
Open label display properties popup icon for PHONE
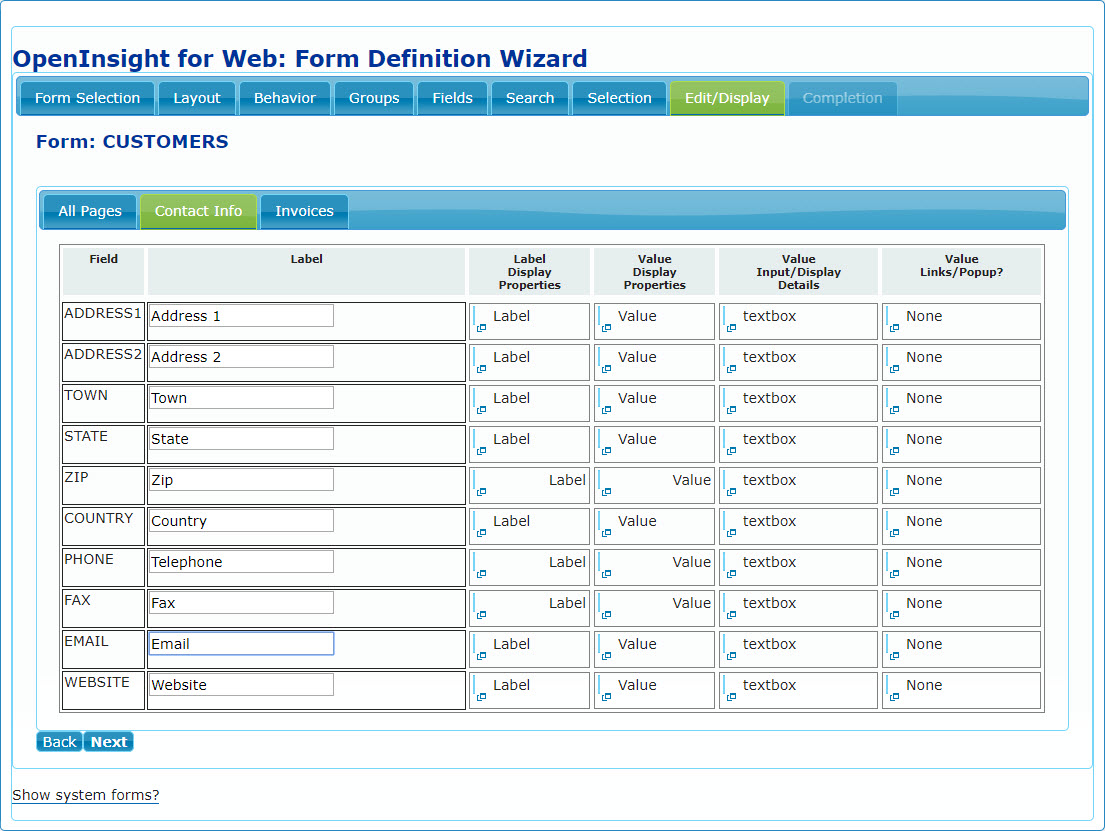point(481,573)
